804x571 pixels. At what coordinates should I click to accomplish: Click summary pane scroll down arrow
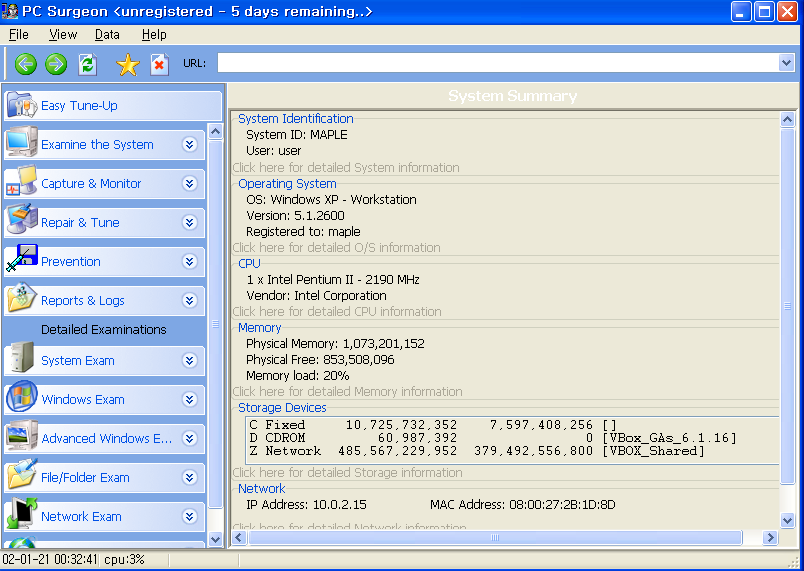pyautogui.click(x=787, y=520)
